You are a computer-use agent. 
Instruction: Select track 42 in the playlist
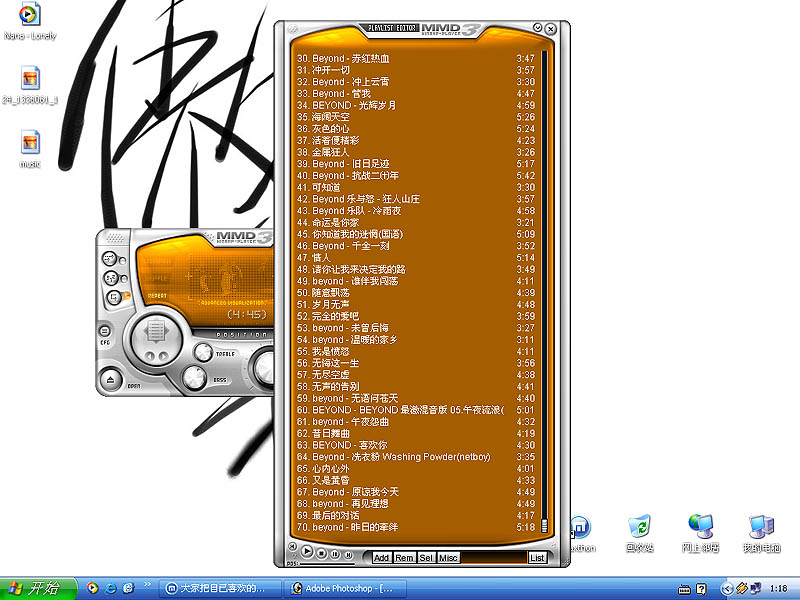coord(416,199)
